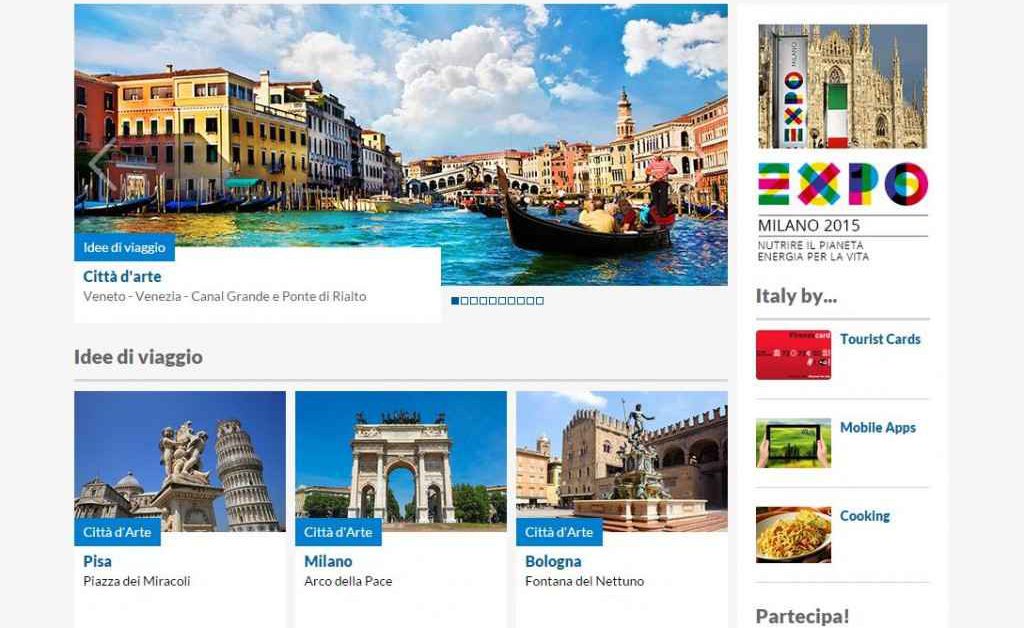Open the Pisa travel idea title
Viewport: 1024px width, 628px height.
[97, 561]
